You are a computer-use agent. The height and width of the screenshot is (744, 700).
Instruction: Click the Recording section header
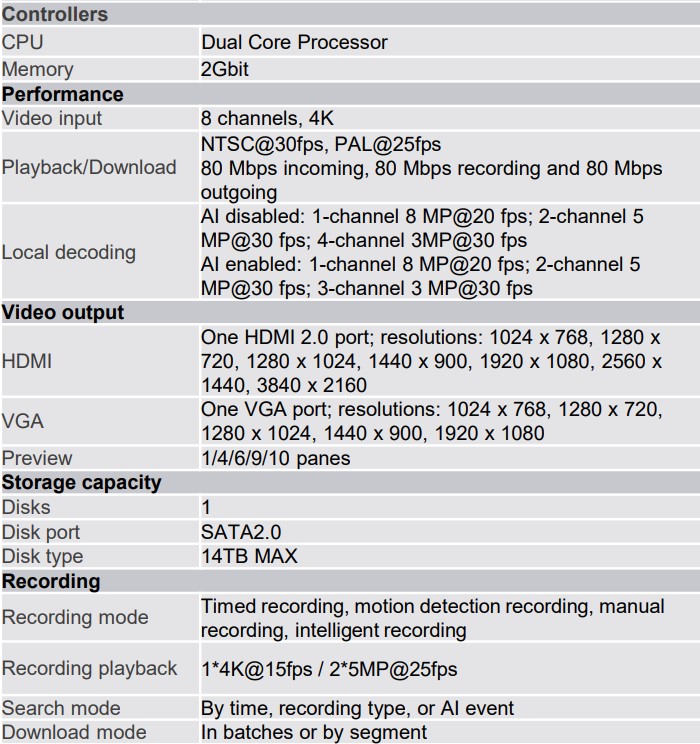(51, 581)
